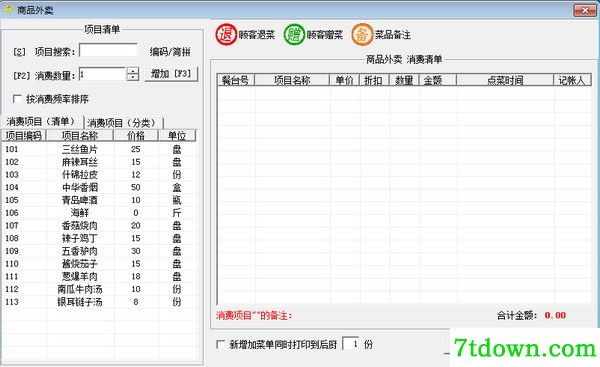The width and height of the screenshot is (600, 367).
Task: Click the 增加 [F3] button
Action: [x=171, y=74]
